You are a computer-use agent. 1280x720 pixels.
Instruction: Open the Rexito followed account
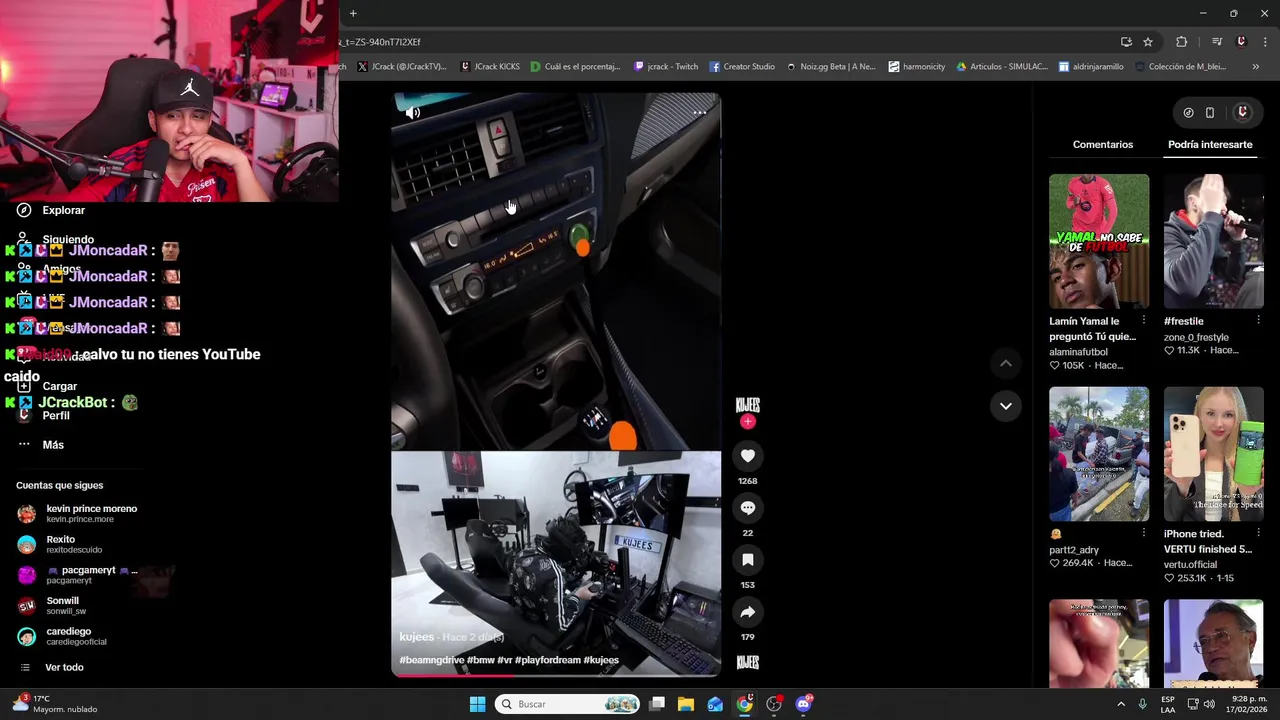click(x=60, y=544)
